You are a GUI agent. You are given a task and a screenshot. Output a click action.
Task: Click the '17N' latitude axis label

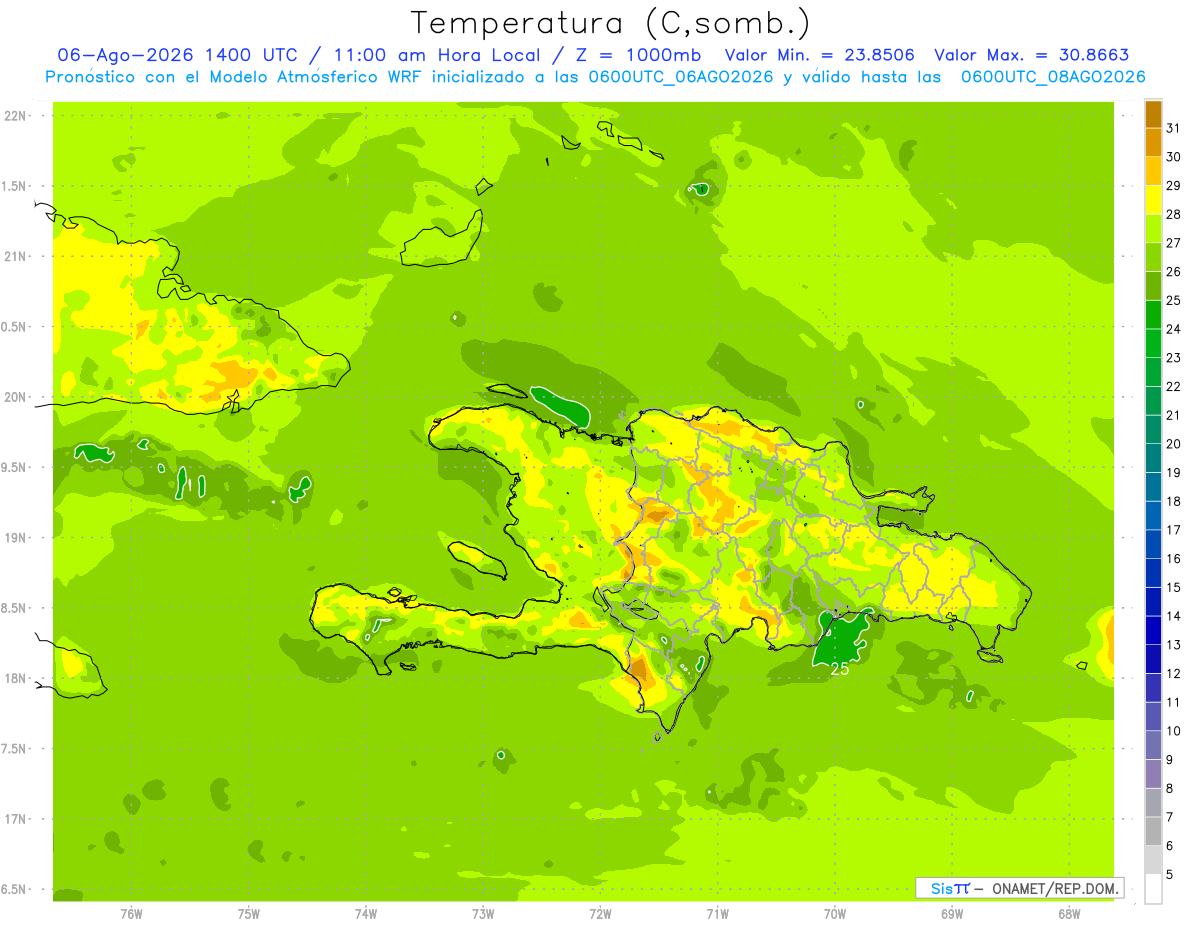click(x=14, y=819)
